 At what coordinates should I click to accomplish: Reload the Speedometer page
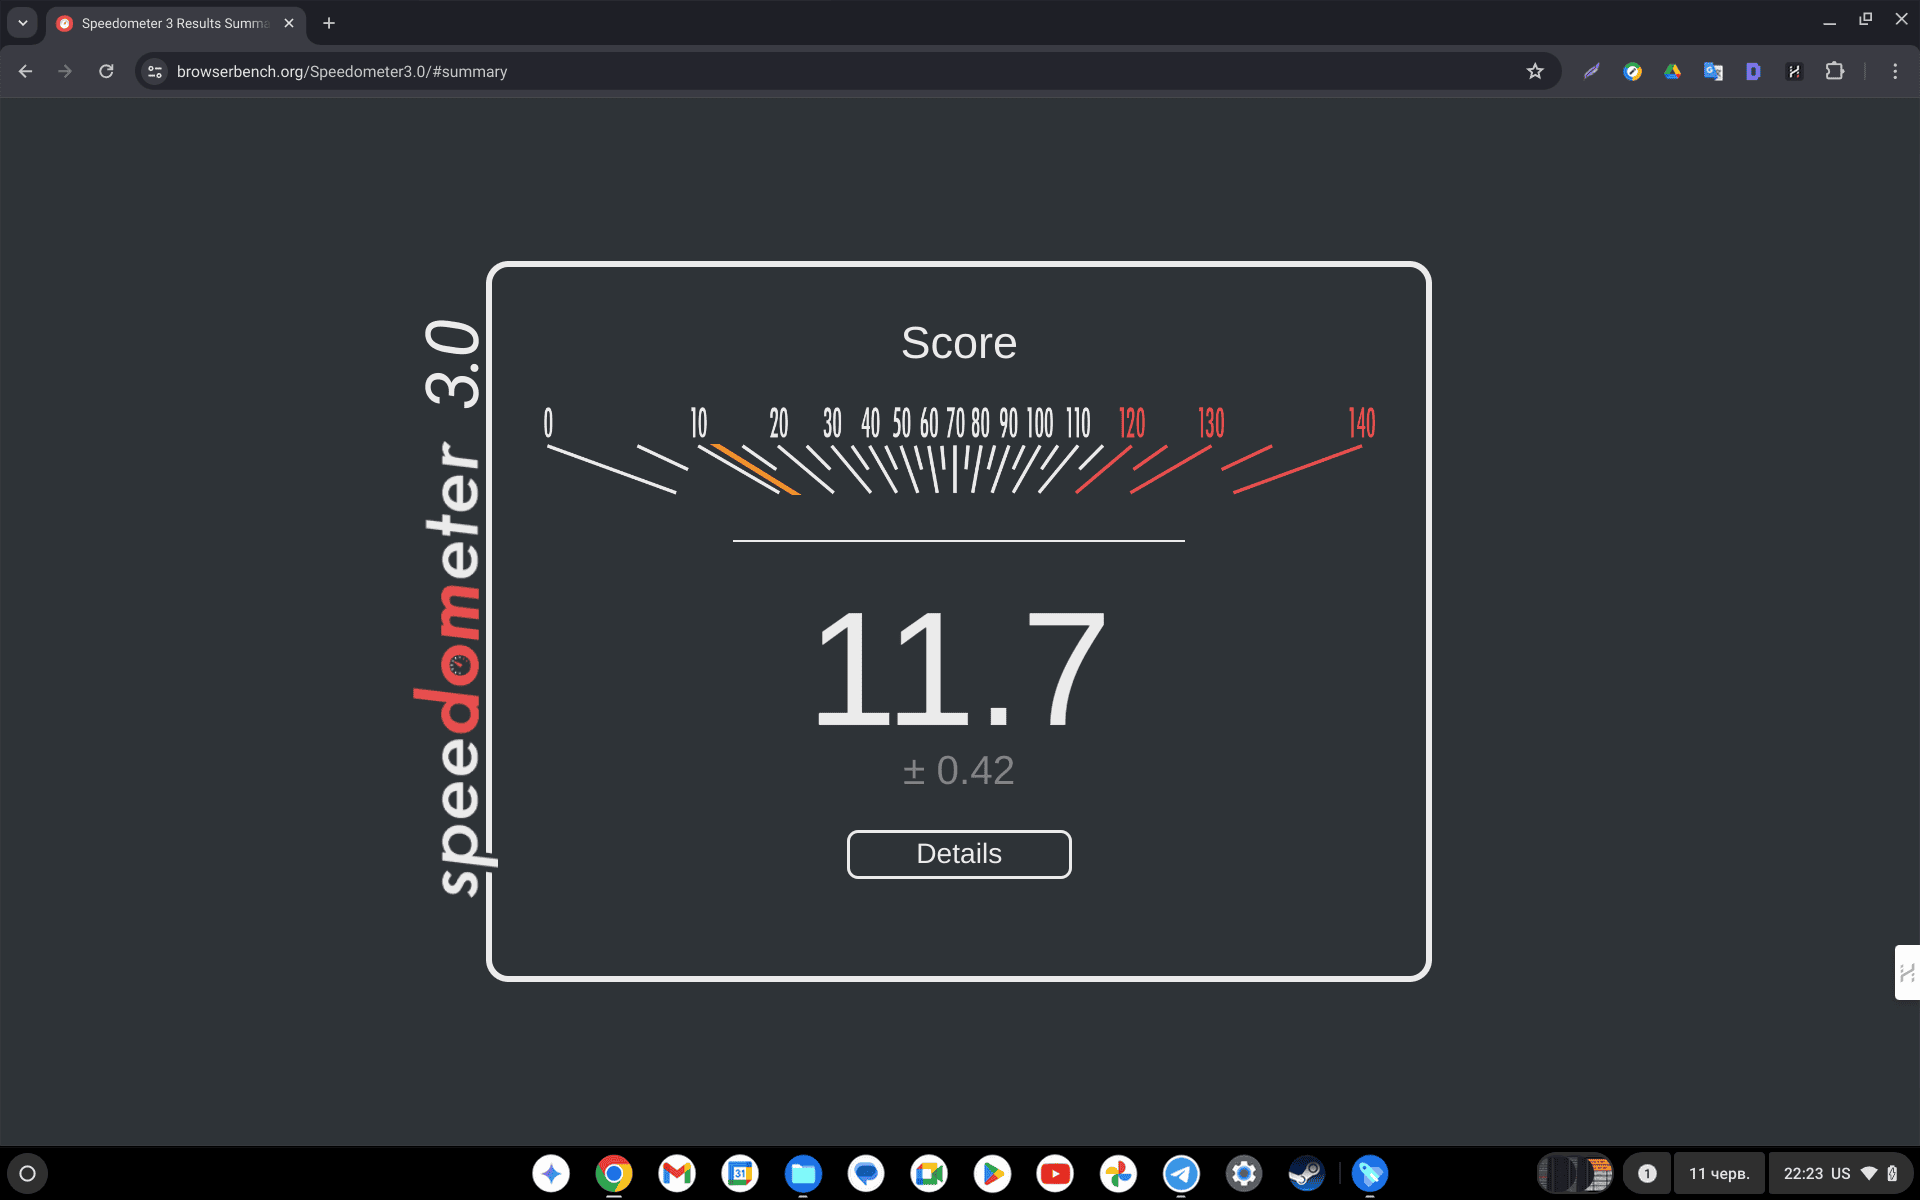[106, 71]
